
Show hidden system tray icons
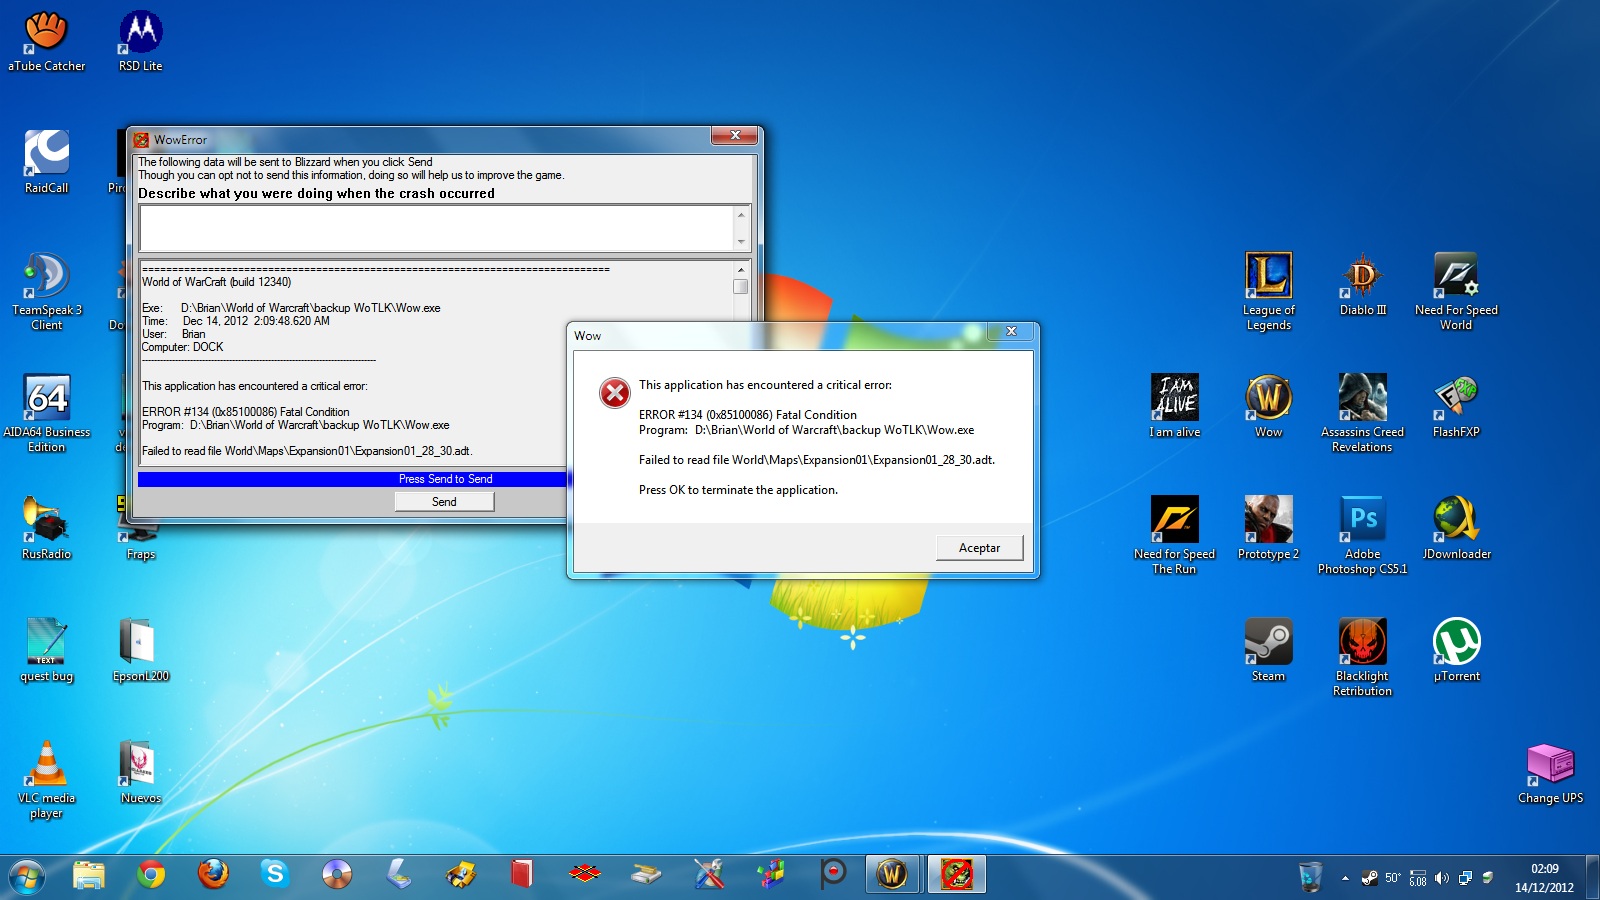click(x=1345, y=878)
